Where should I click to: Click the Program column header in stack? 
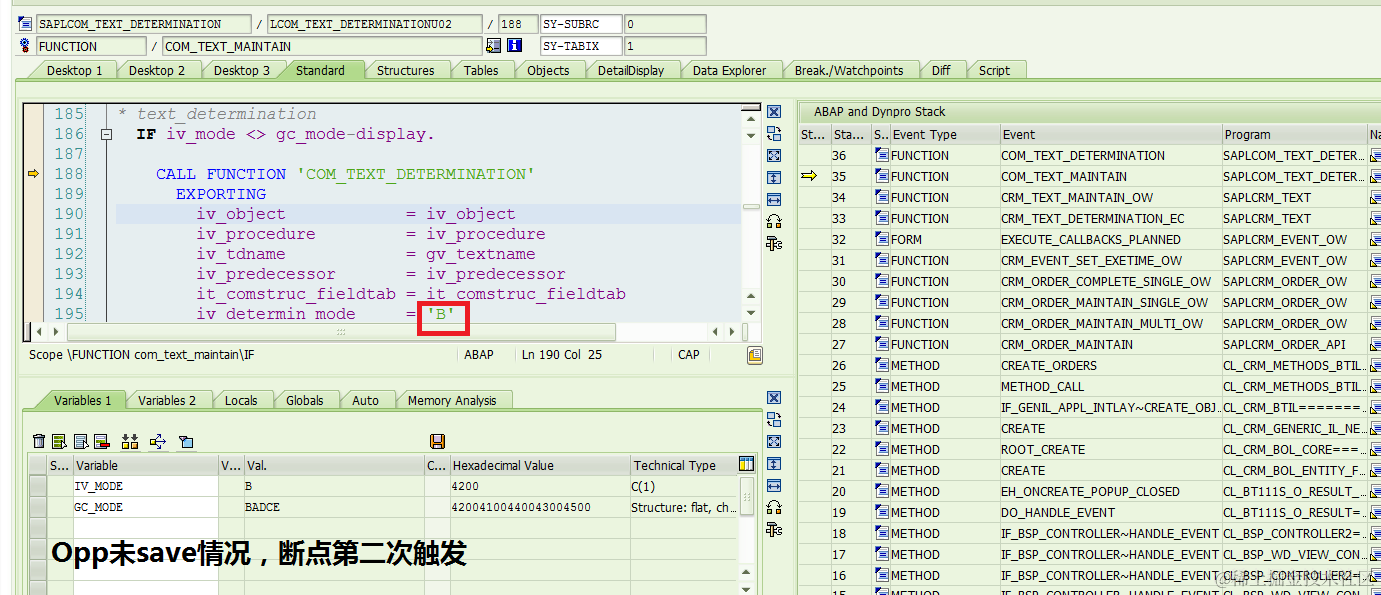[x=1294, y=134]
